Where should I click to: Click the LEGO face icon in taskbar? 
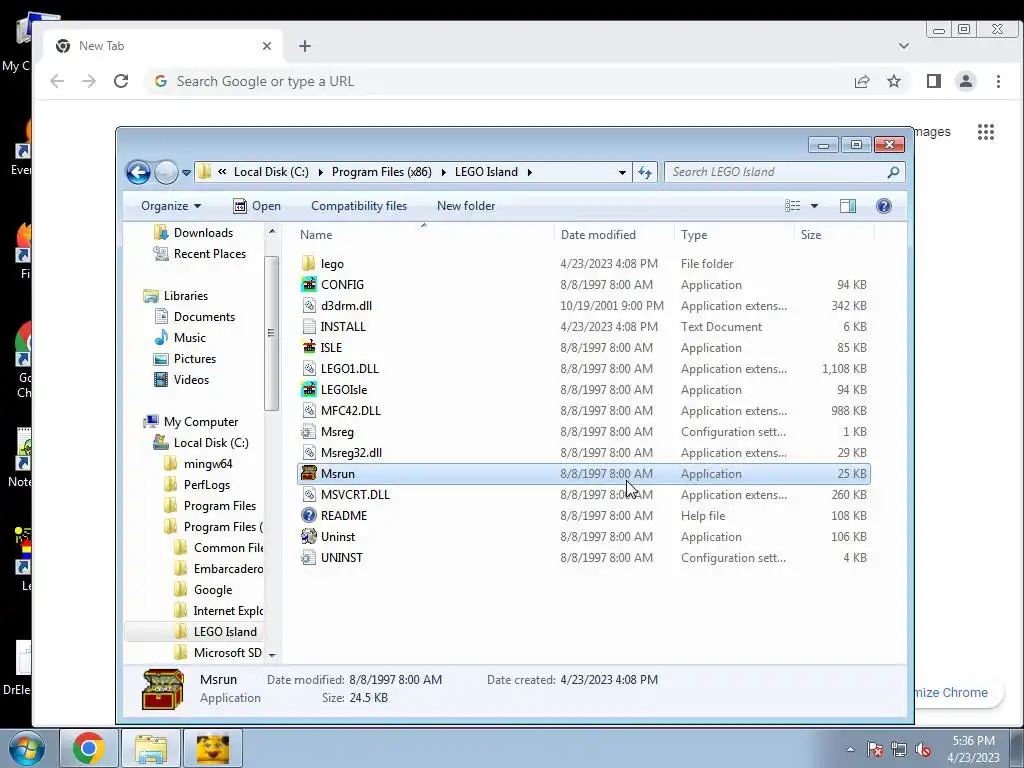212,748
